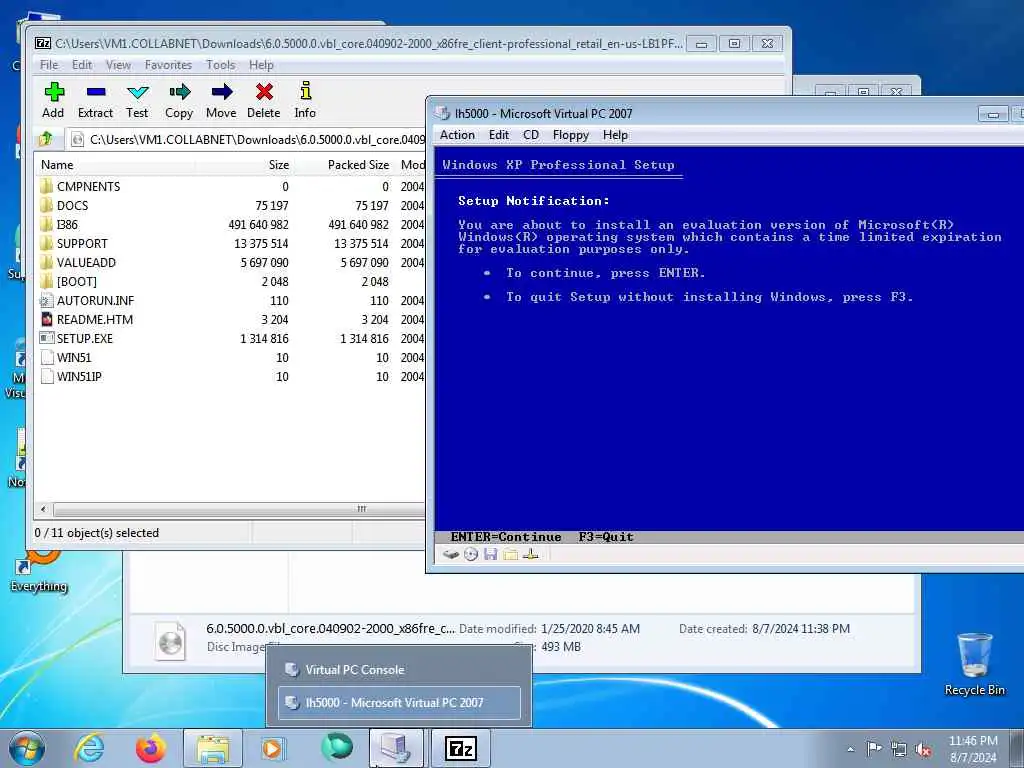Open the Floppy menu in Virtual PC
The image size is (1024, 768).
571,135
